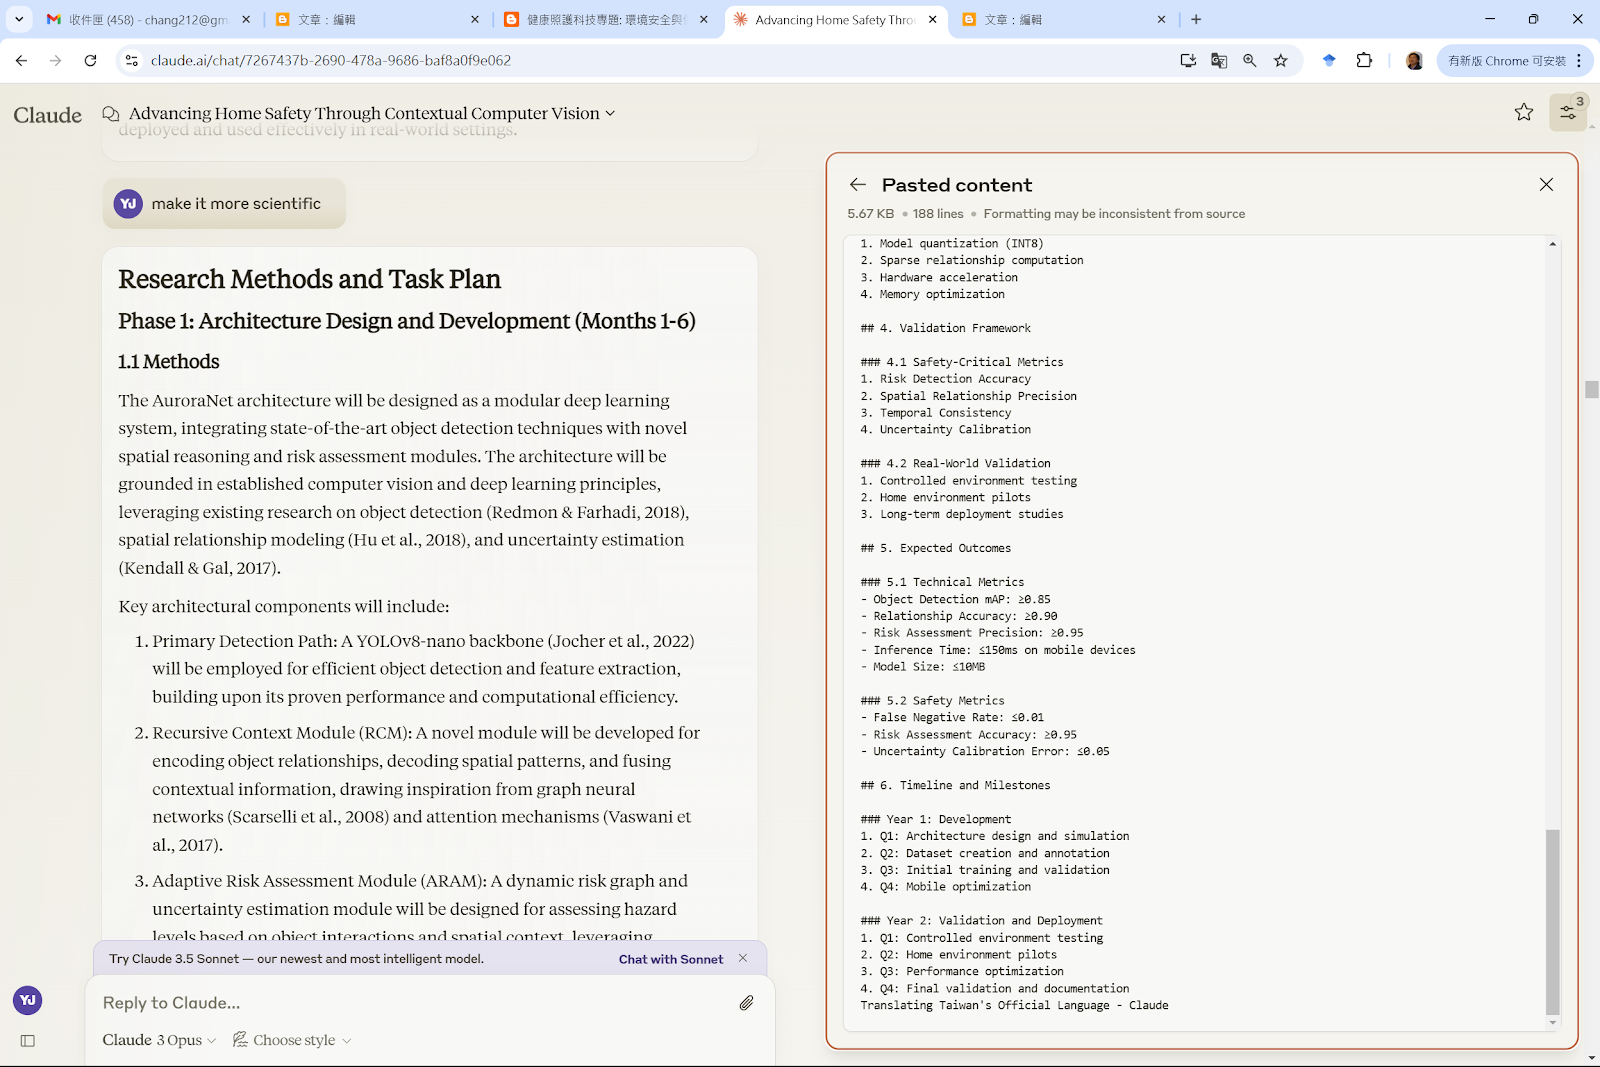Close the 健康照護科技專題 tab
Viewport: 1600px width, 1067px height.
[704, 19]
